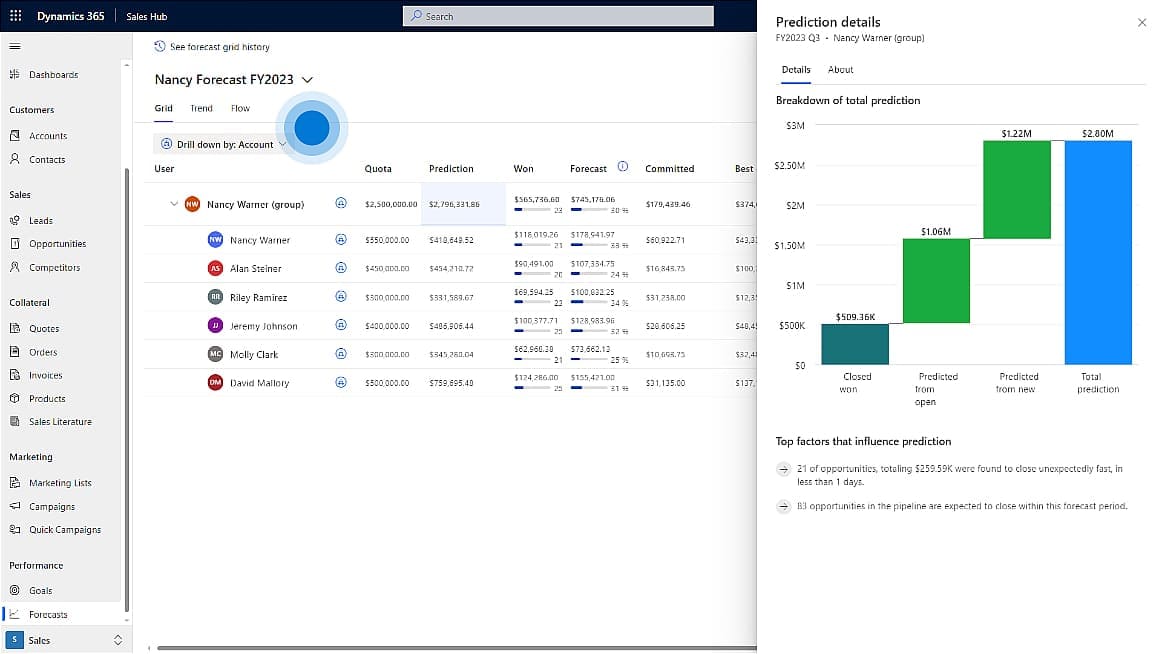Click the Competitors sidebar icon
The height and width of the screenshot is (654, 1162).
pos(15,267)
